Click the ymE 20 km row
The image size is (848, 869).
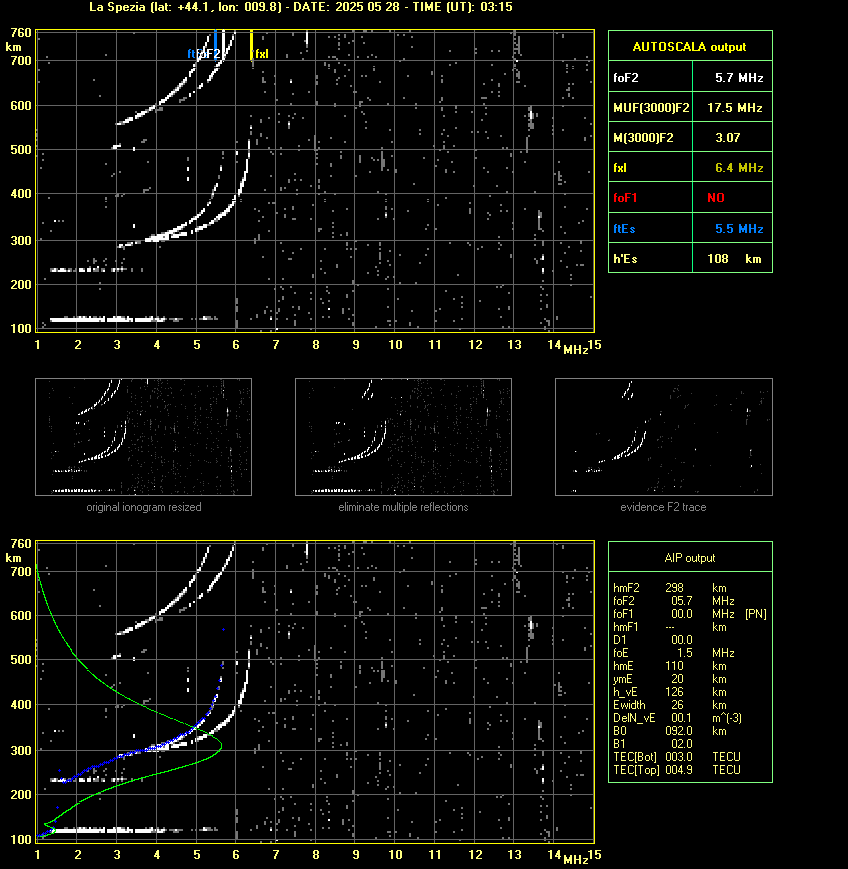pyautogui.click(x=670, y=679)
